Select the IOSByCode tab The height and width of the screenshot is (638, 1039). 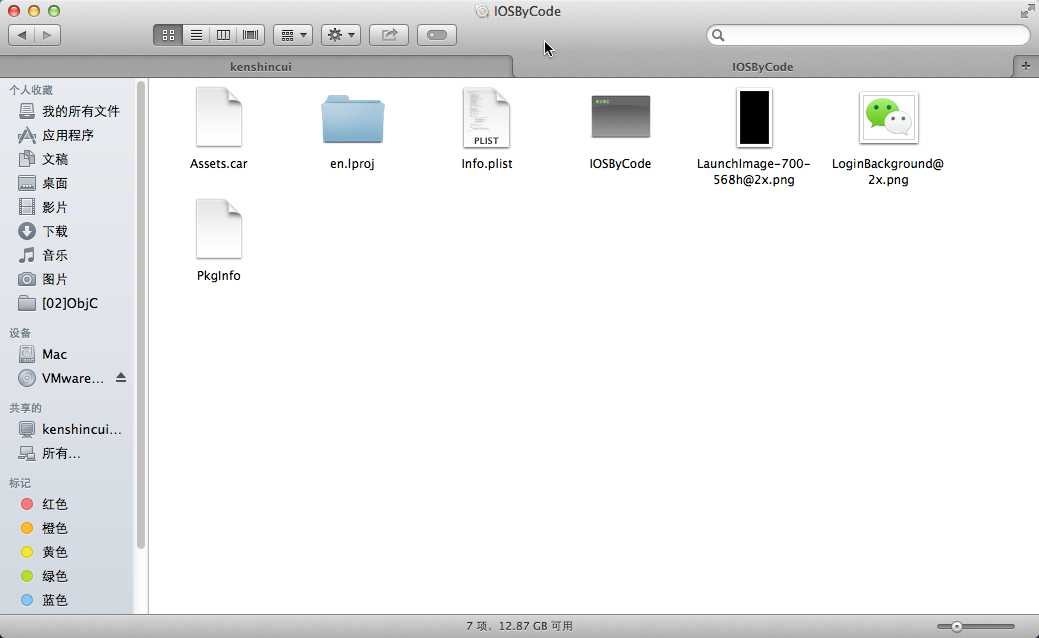763,66
